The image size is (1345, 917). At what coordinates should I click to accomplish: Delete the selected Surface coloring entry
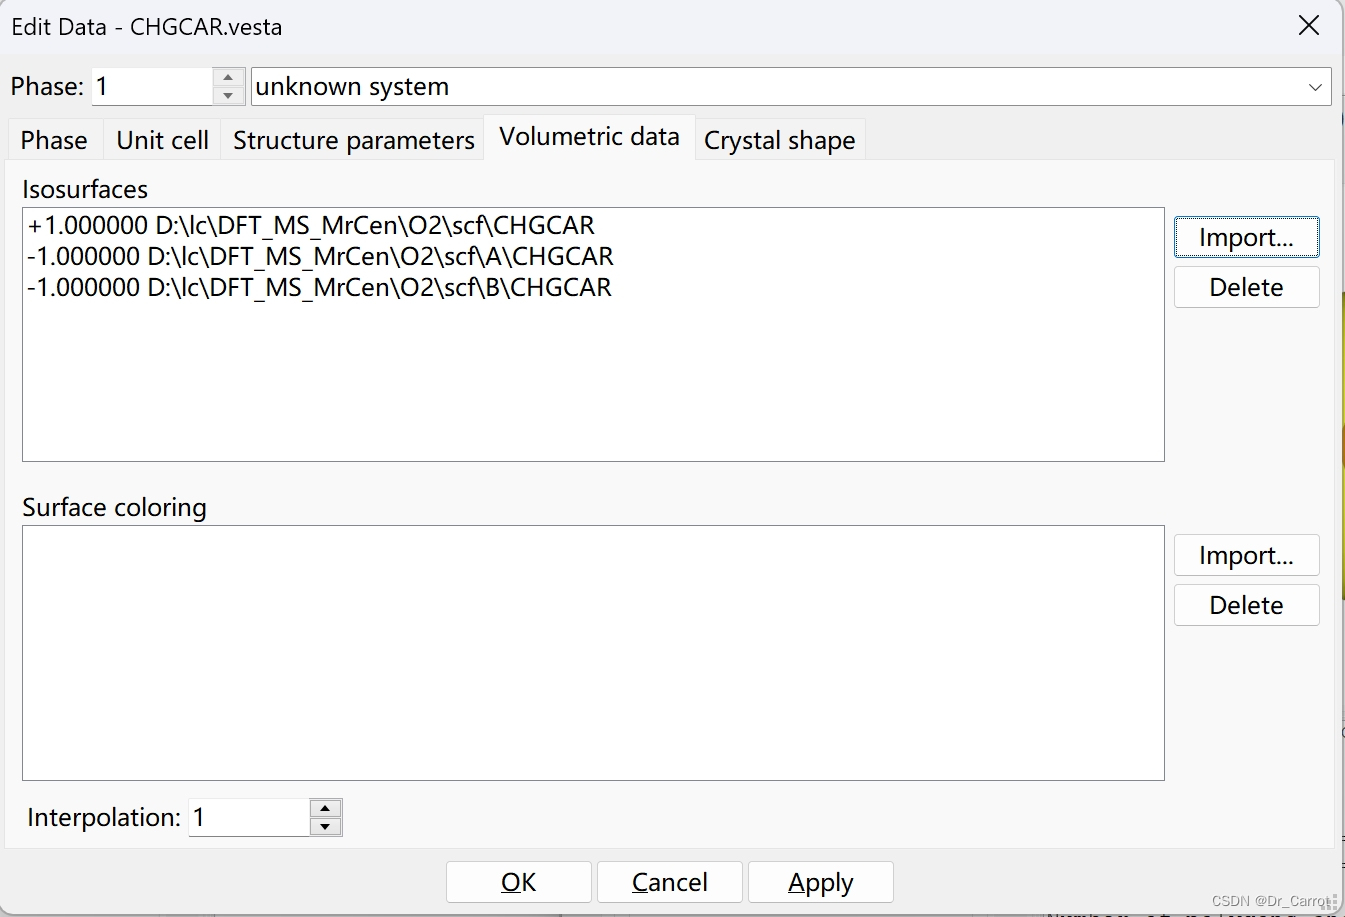click(1246, 605)
